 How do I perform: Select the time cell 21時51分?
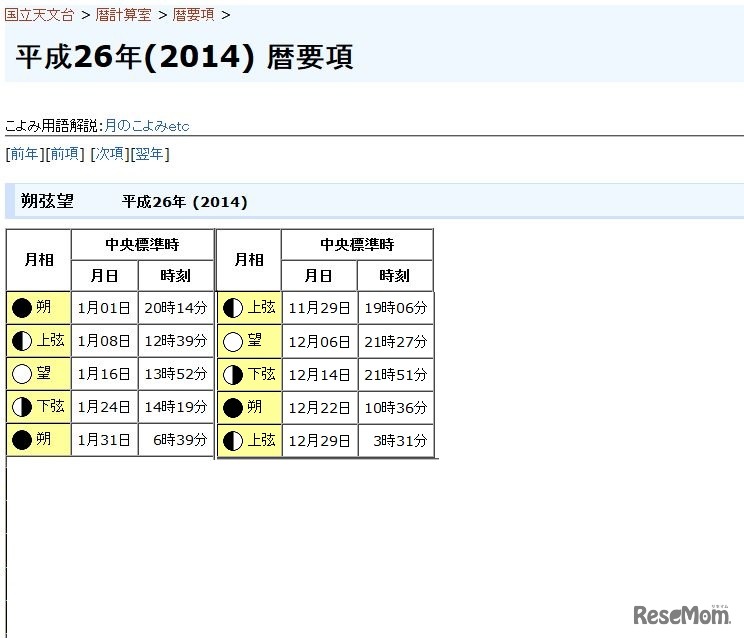tap(396, 375)
